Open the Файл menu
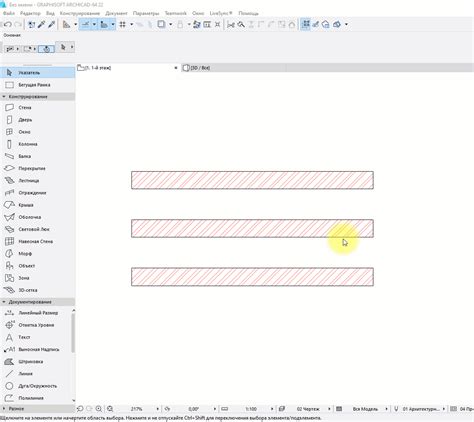Image resolution: width=474 pixels, height=422 pixels. [x=9, y=13]
